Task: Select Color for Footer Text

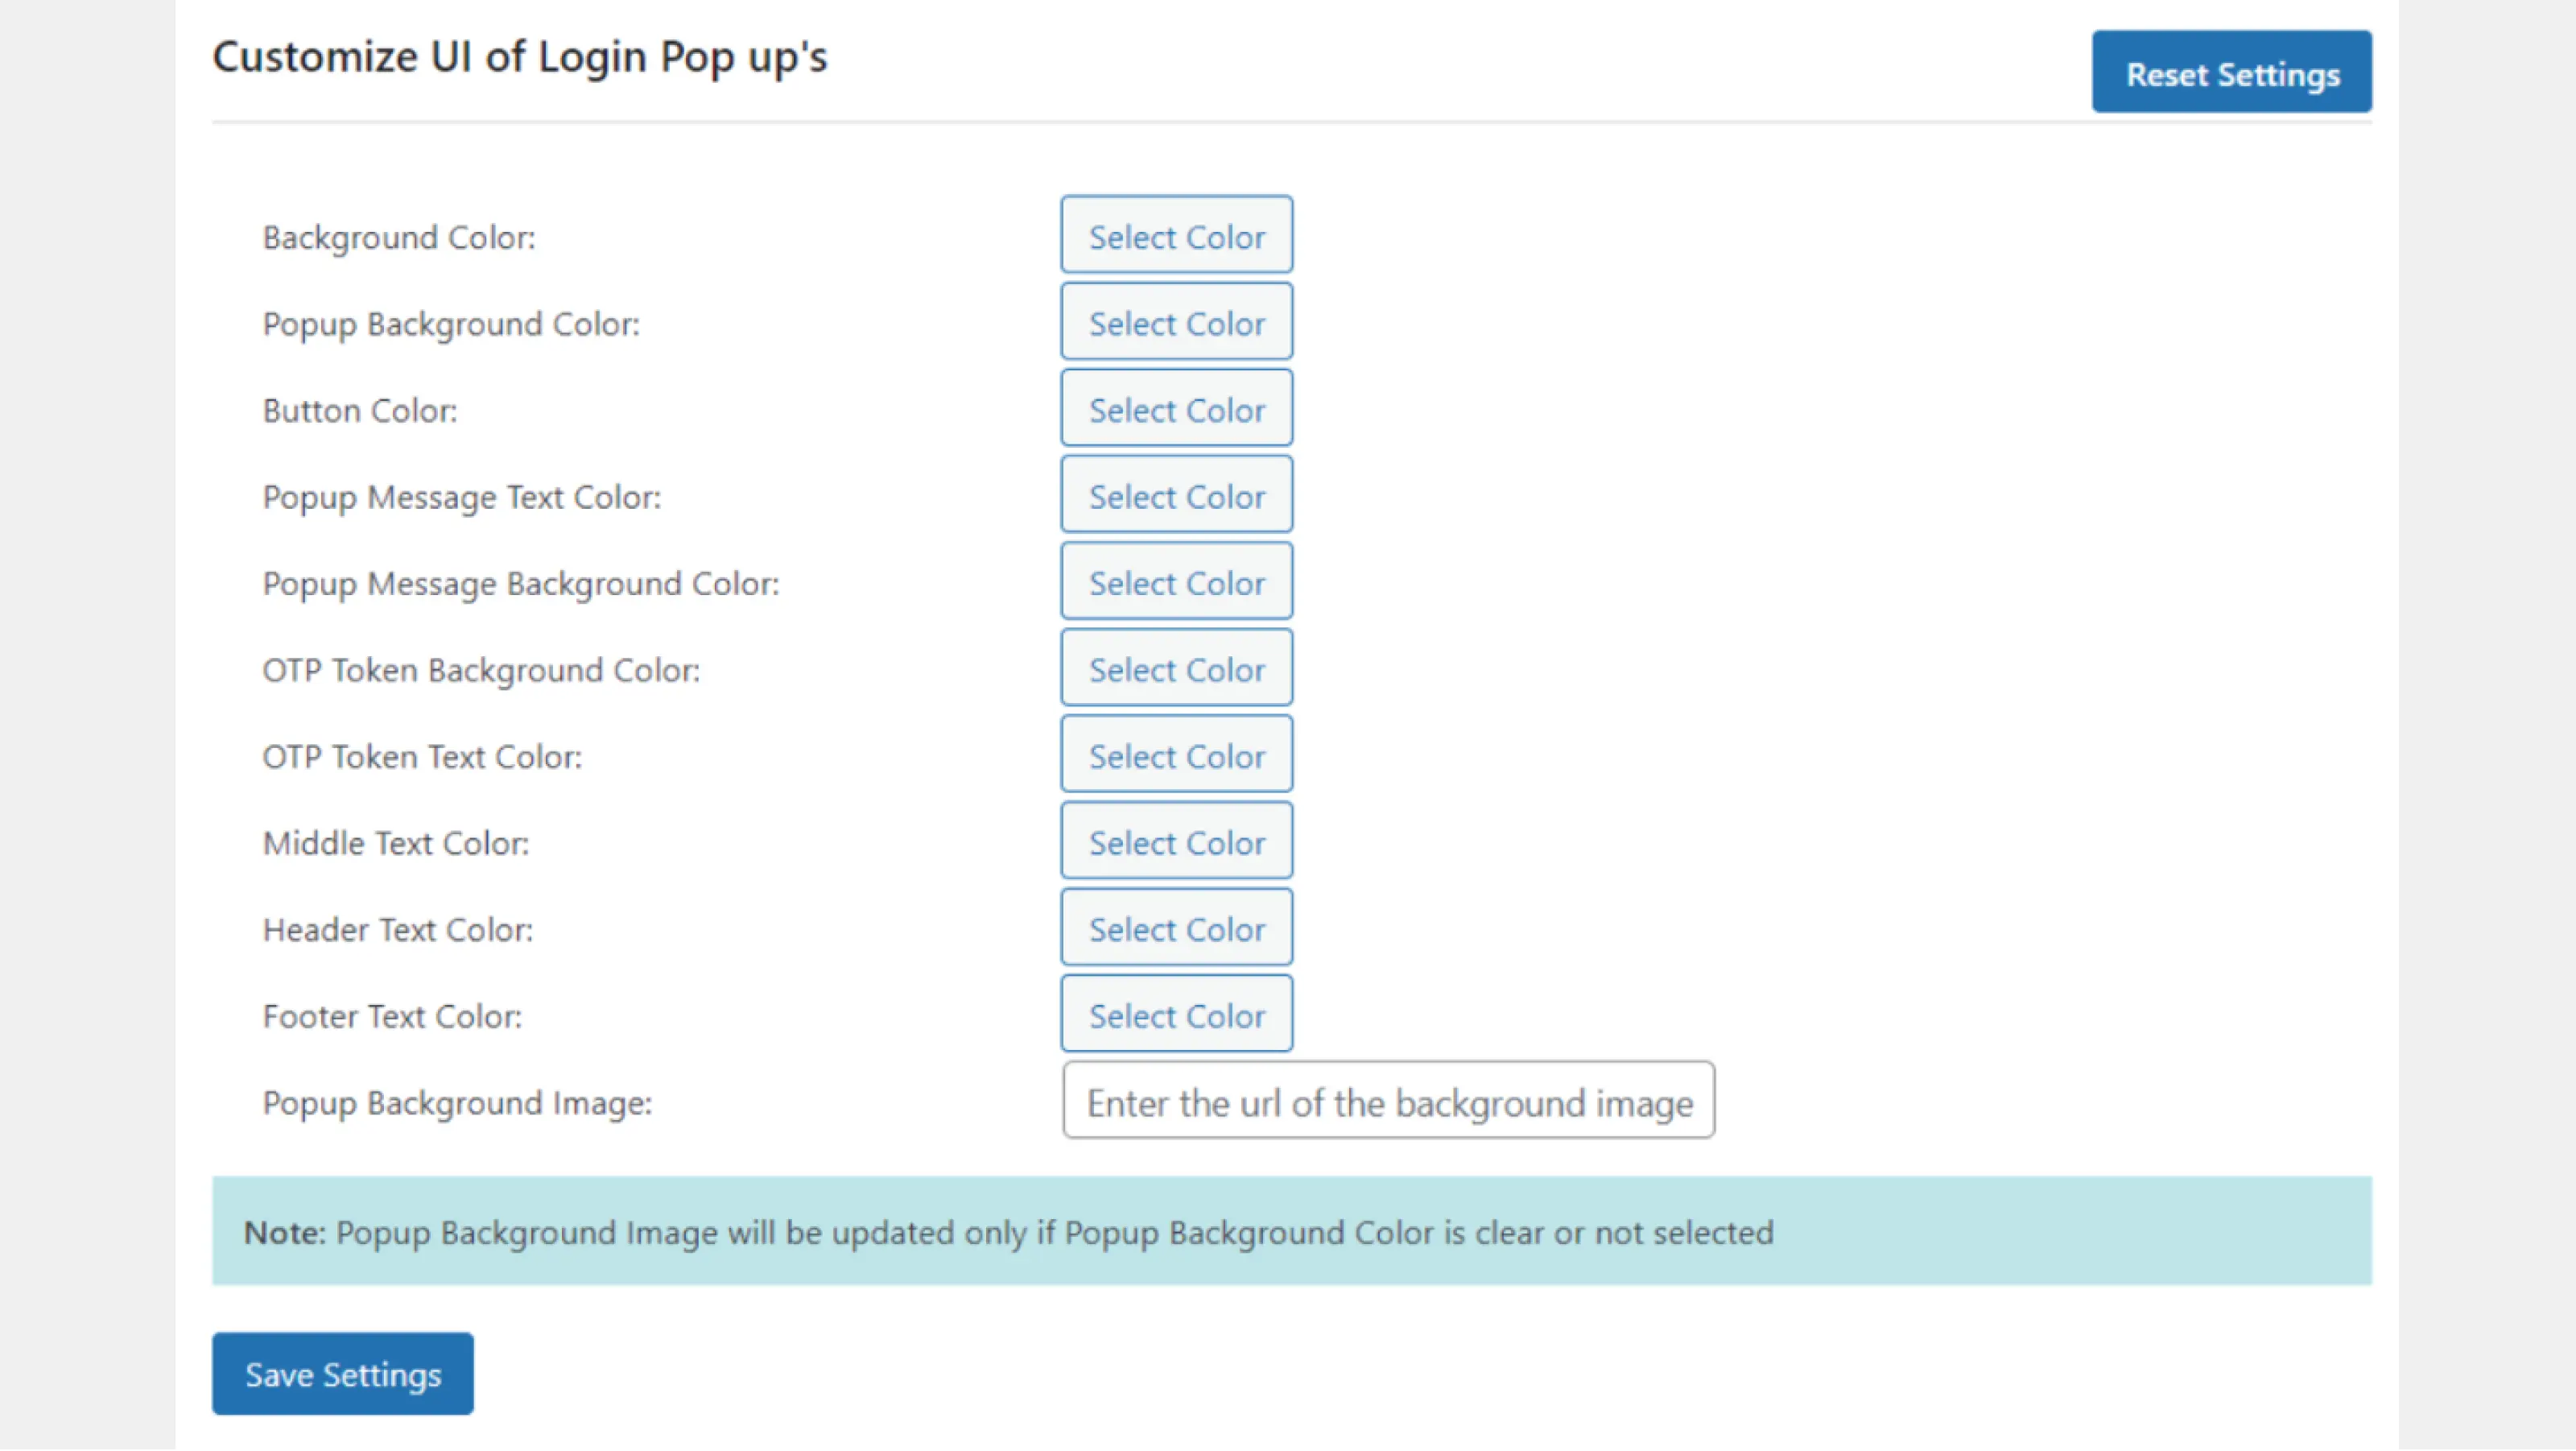Action: tap(1176, 1014)
